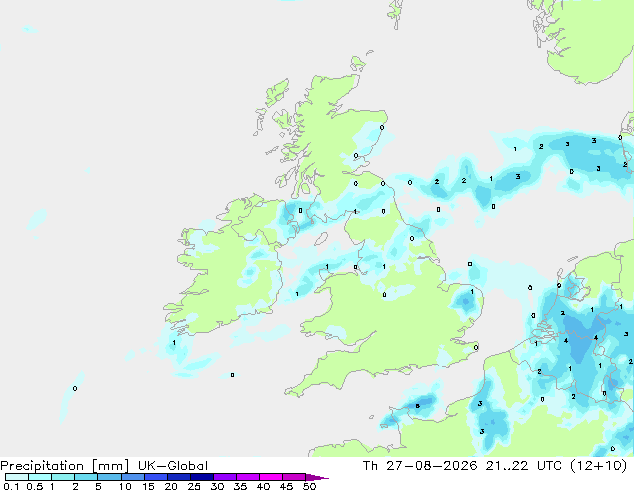The width and height of the screenshot is (634, 490).
Task: Click the '(12+10)' forecast run label
Action: [x=598, y=466]
